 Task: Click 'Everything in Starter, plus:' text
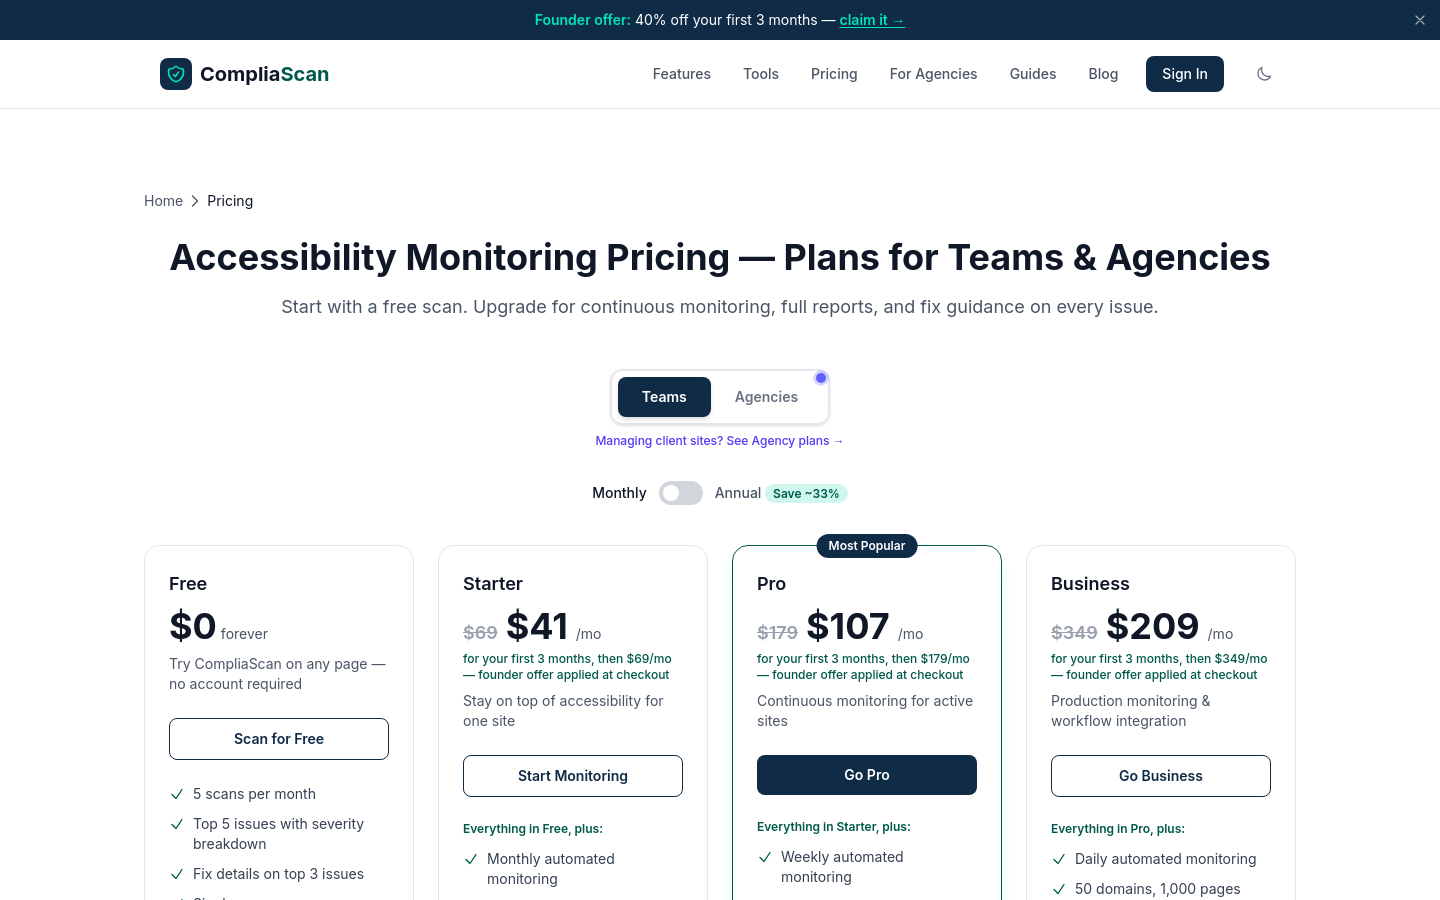click(x=834, y=827)
